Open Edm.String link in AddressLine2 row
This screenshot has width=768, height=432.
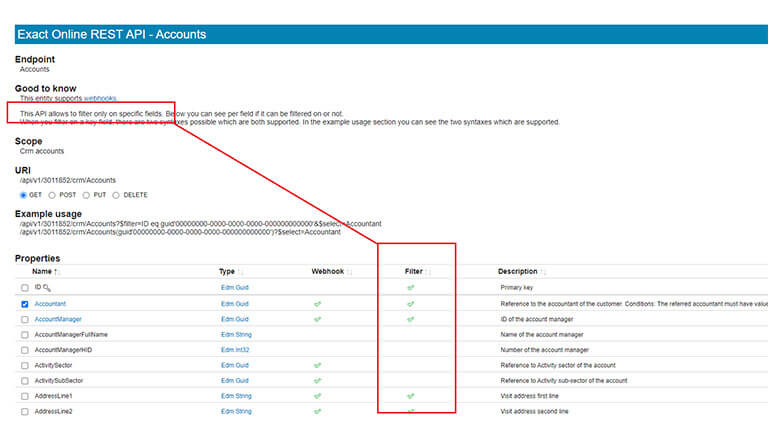click(236, 411)
